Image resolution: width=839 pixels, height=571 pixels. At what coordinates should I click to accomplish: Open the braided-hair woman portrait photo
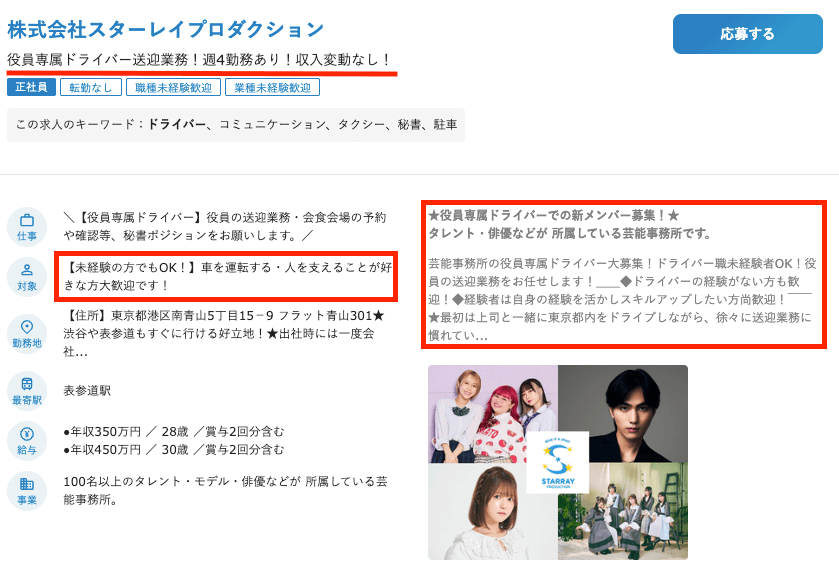(x=493, y=512)
